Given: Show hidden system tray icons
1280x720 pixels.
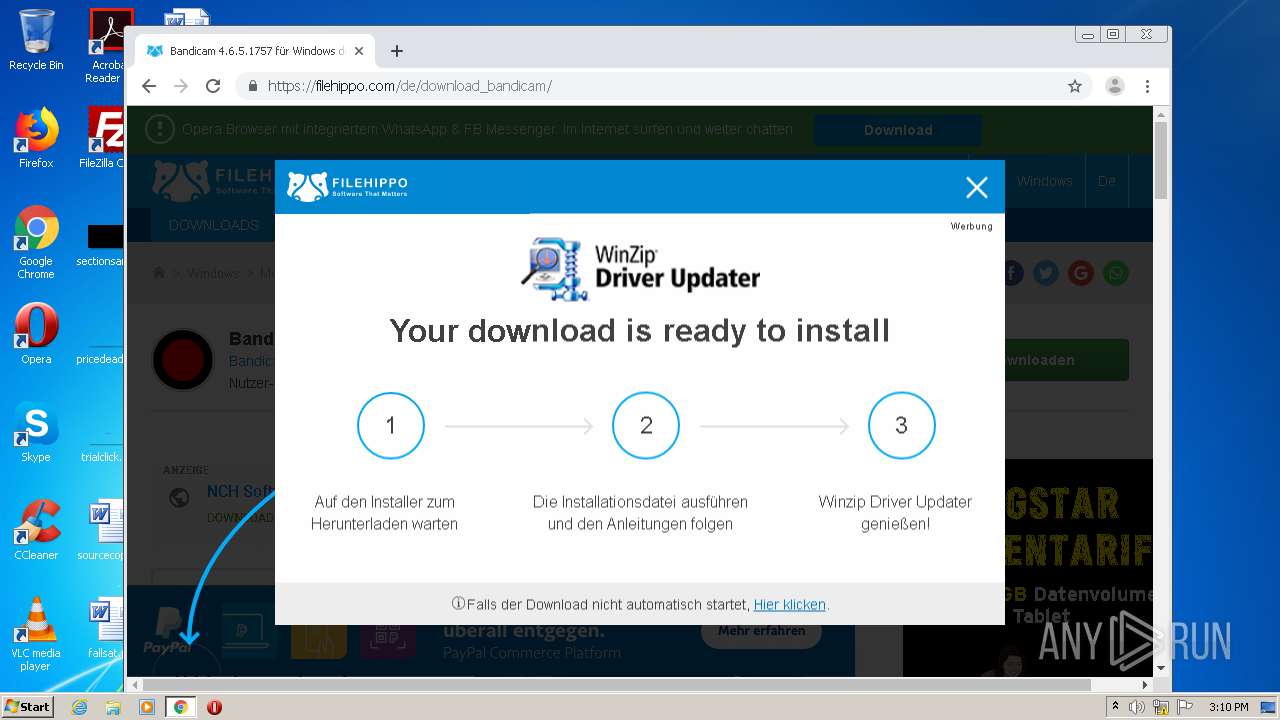Looking at the screenshot, I should [x=1115, y=707].
